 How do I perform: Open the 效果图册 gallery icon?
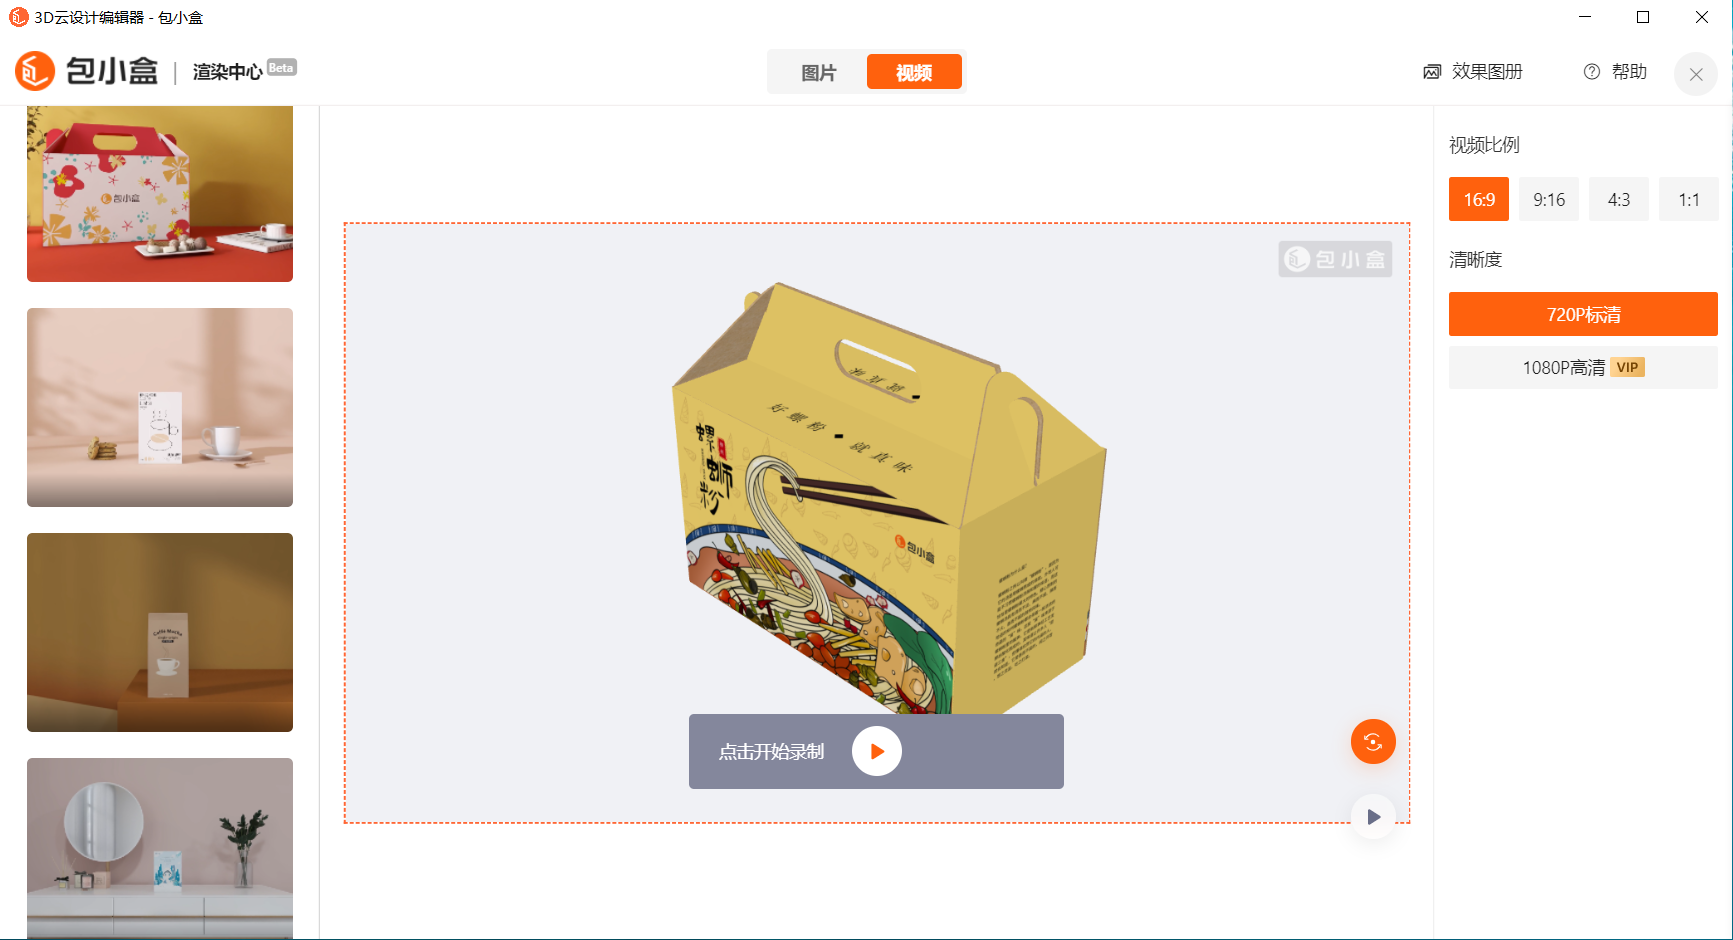coord(1432,72)
